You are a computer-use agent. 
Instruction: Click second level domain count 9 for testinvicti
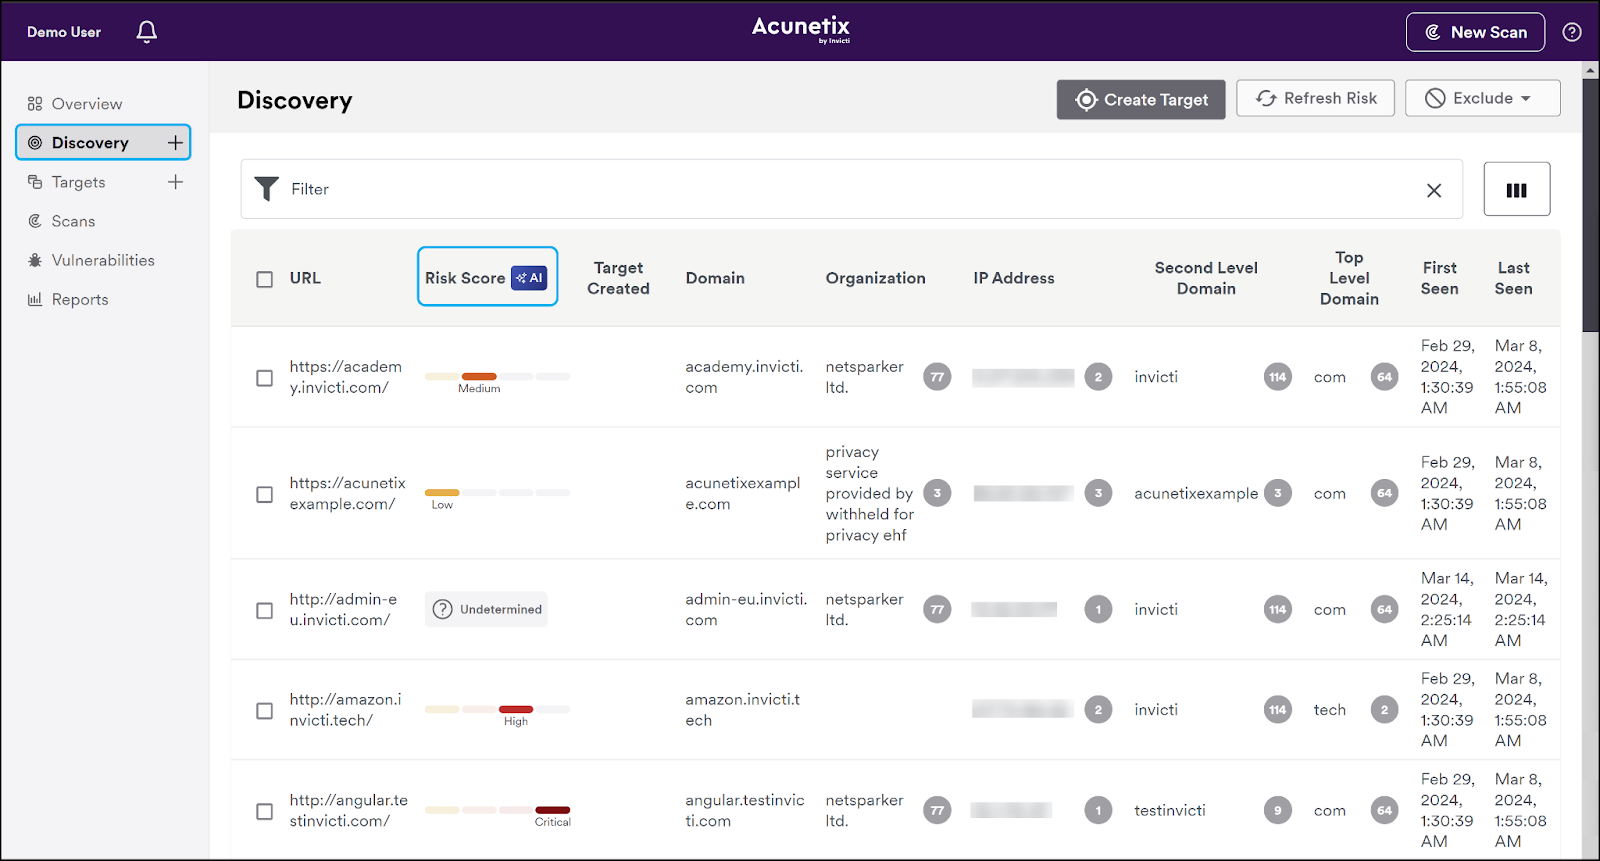tap(1278, 811)
